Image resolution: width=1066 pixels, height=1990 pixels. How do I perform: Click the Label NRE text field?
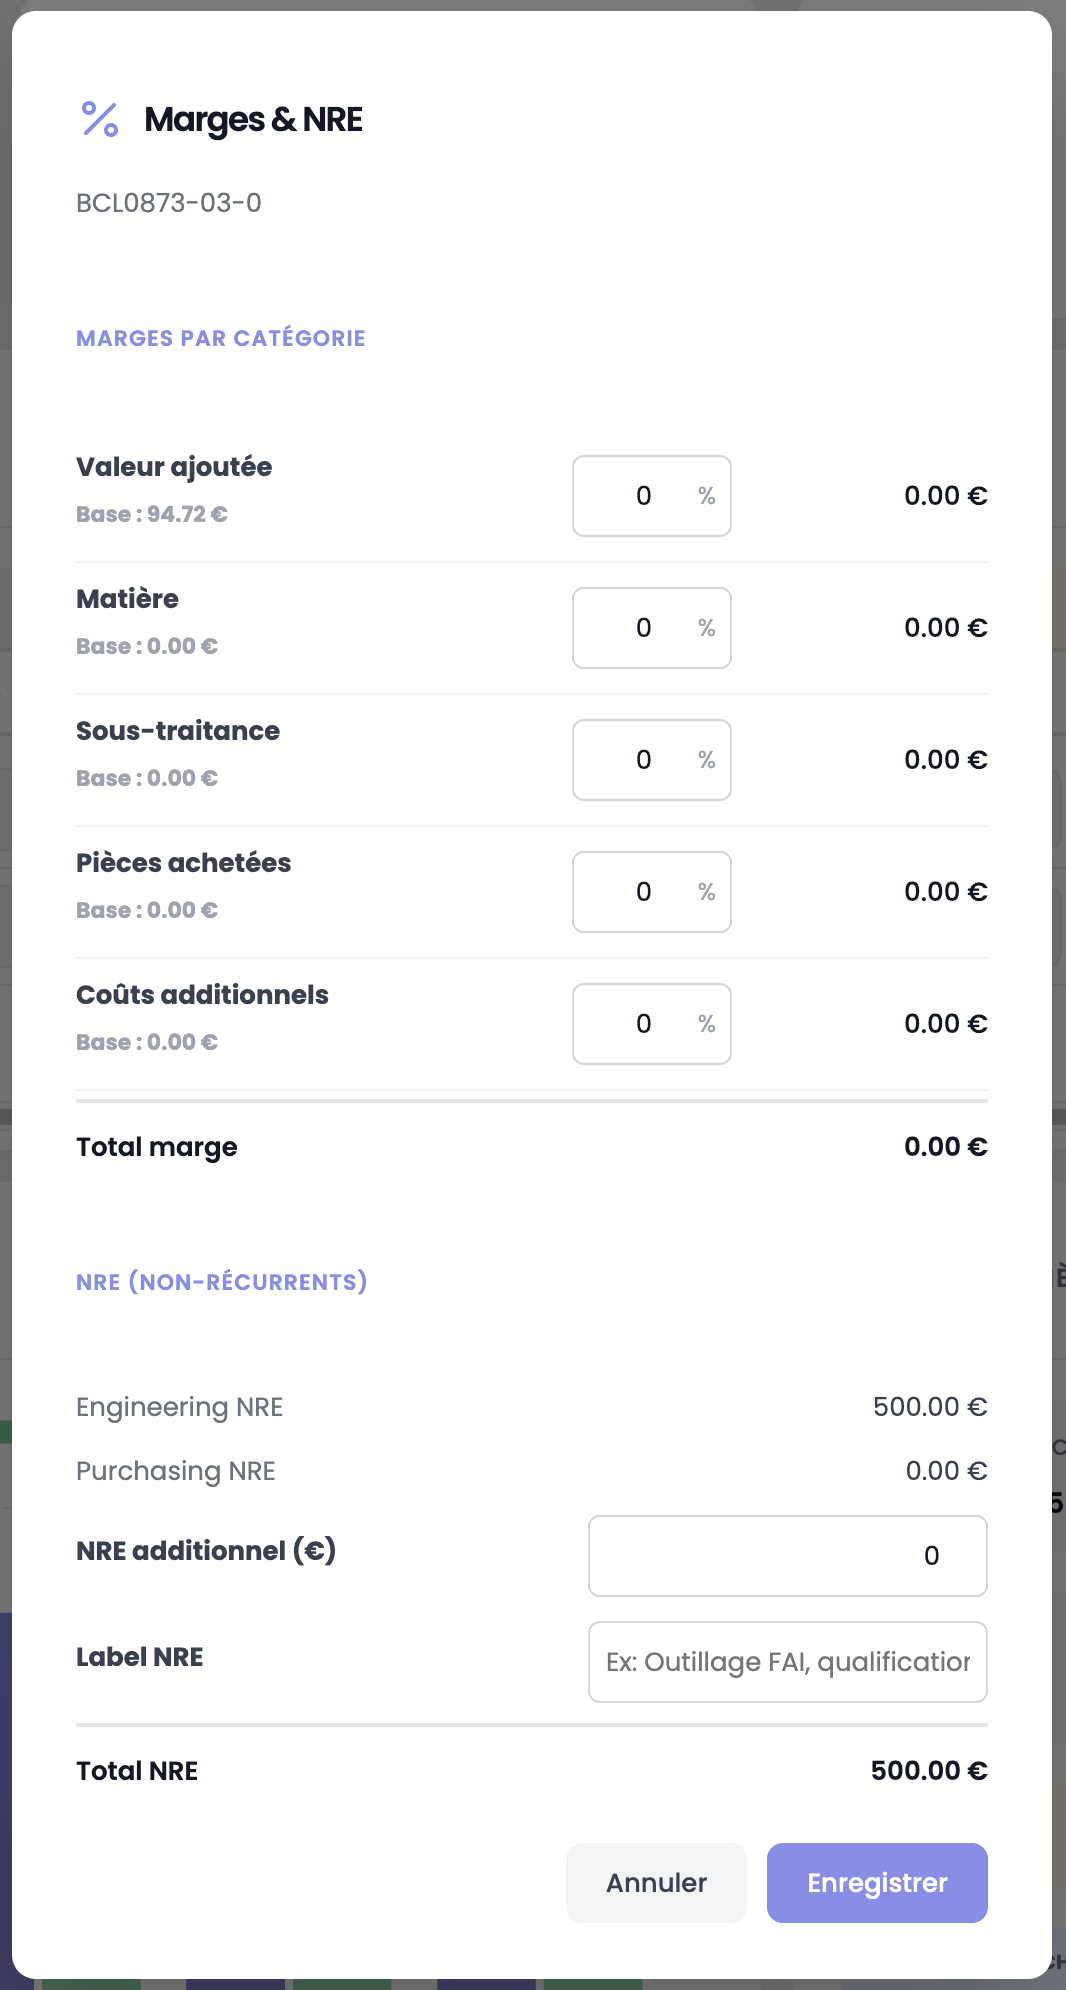tap(787, 1662)
